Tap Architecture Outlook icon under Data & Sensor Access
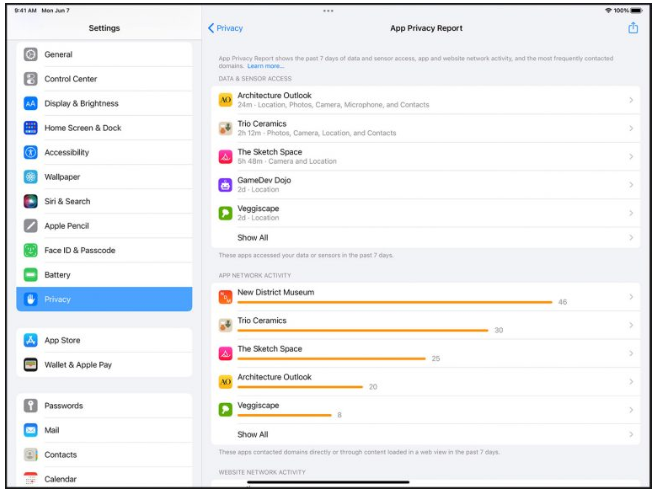Viewport: 656px width, 493px height. 226,100
